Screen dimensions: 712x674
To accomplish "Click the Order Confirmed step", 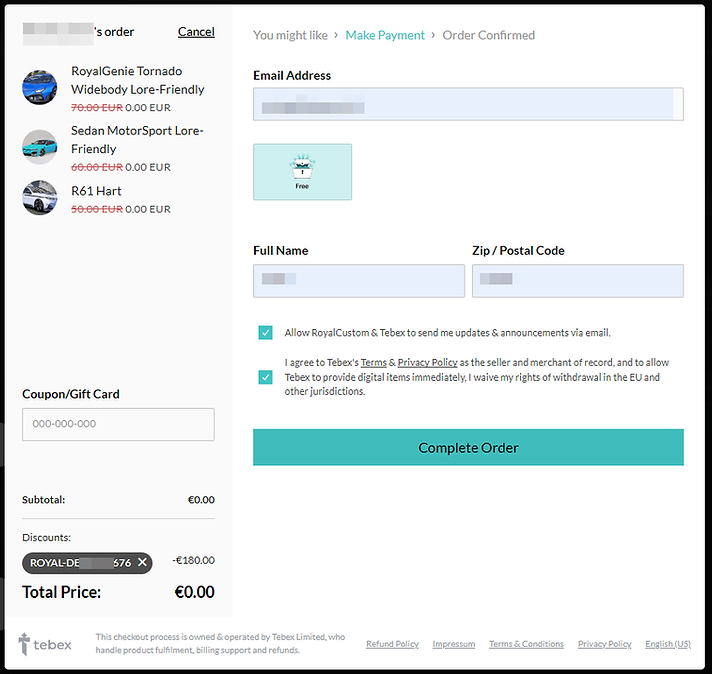I will click(x=489, y=35).
